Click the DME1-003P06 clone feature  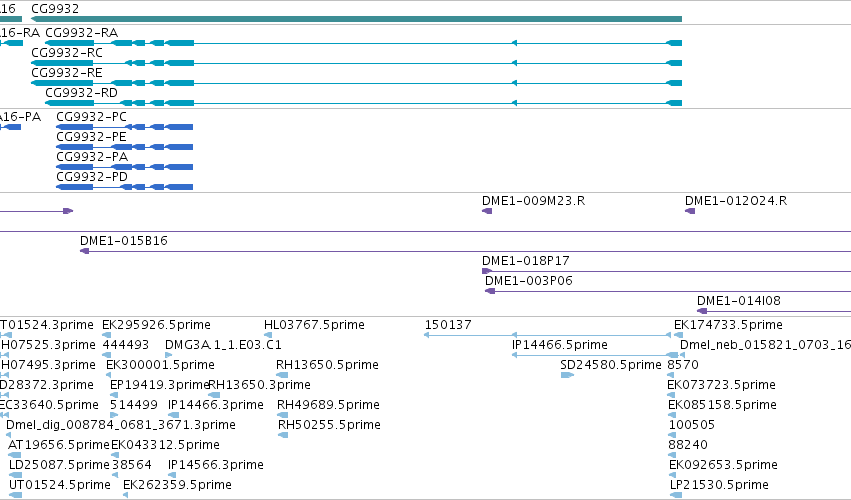pos(668,292)
